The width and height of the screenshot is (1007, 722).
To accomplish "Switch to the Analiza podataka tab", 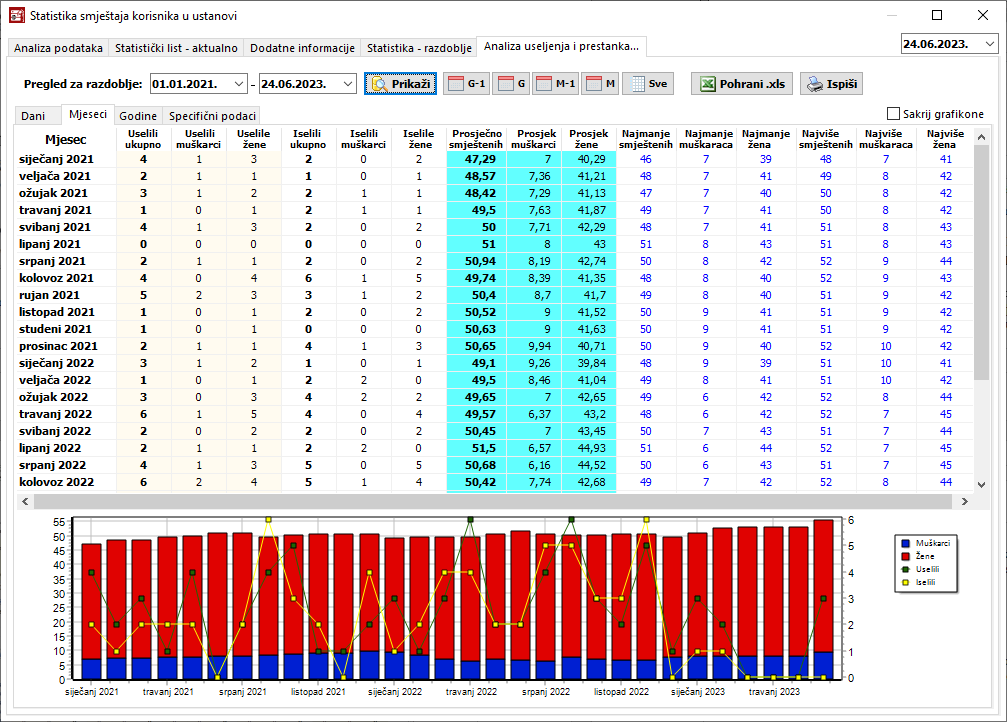I will (58, 48).
